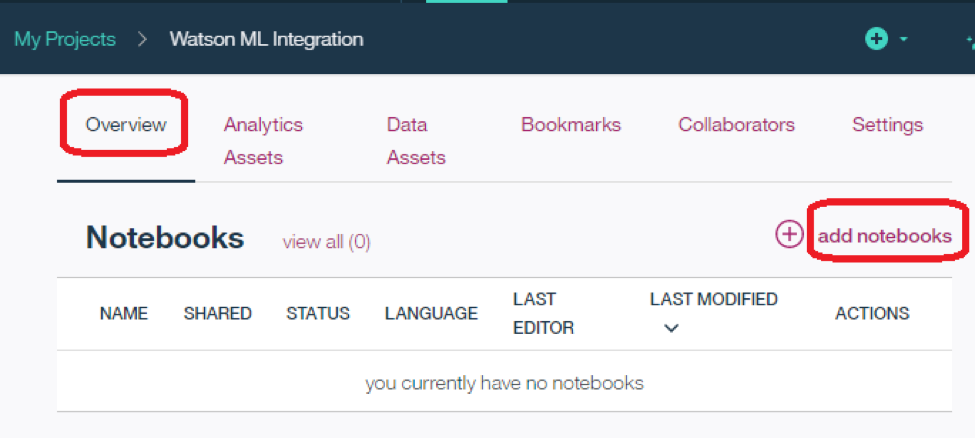
Task: Open the dropdown arrow beside teal plus
Action: coord(903,39)
